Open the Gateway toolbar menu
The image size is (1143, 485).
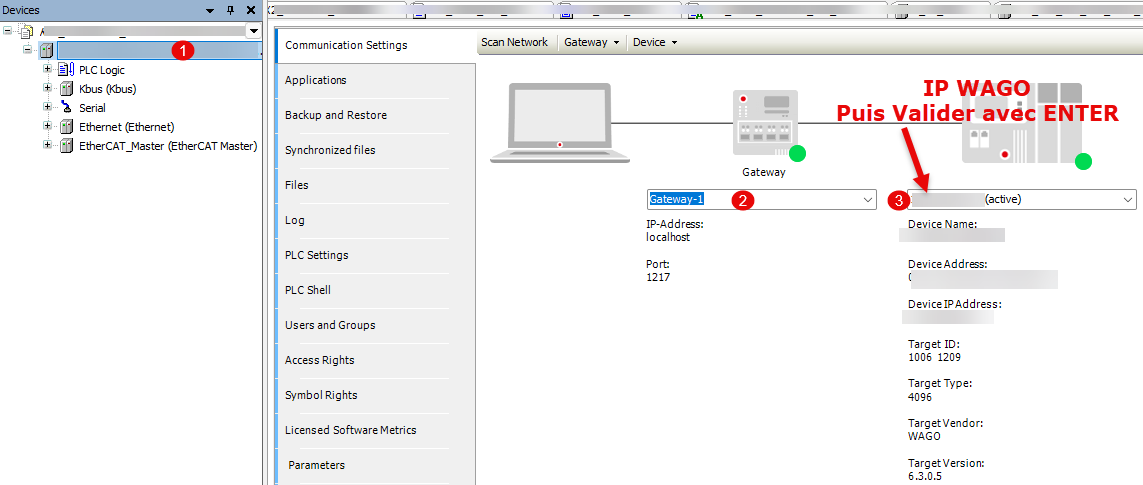(592, 42)
